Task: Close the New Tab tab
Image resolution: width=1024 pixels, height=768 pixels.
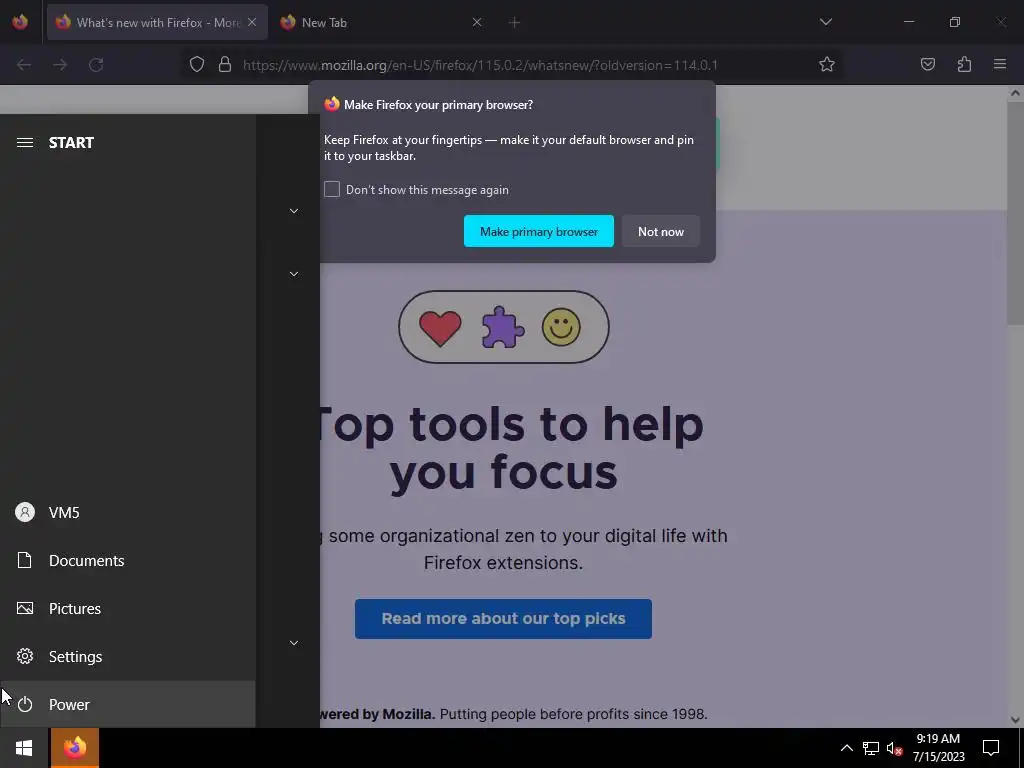Action: pos(477,22)
